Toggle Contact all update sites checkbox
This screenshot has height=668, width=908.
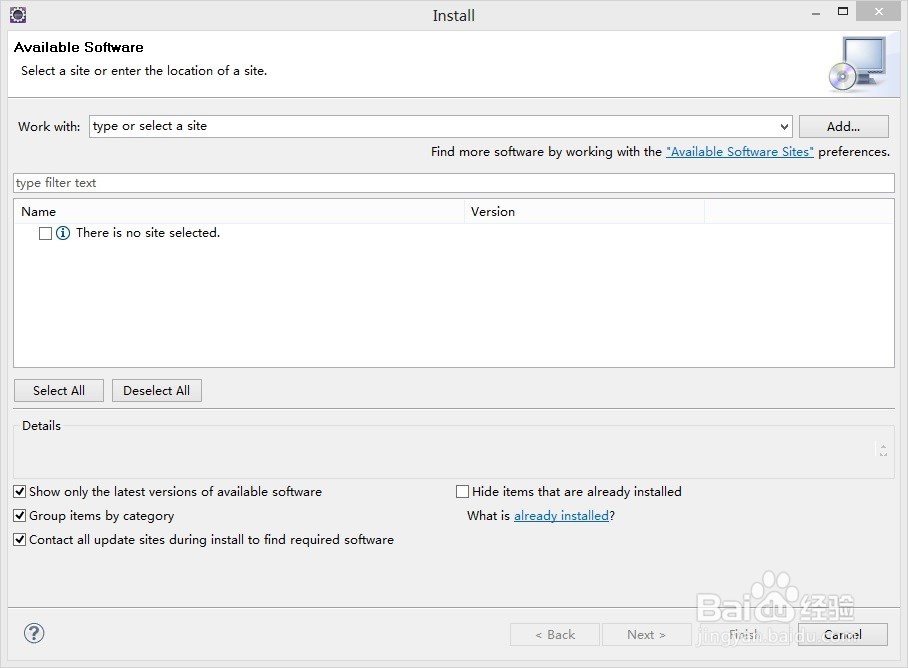coord(20,540)
